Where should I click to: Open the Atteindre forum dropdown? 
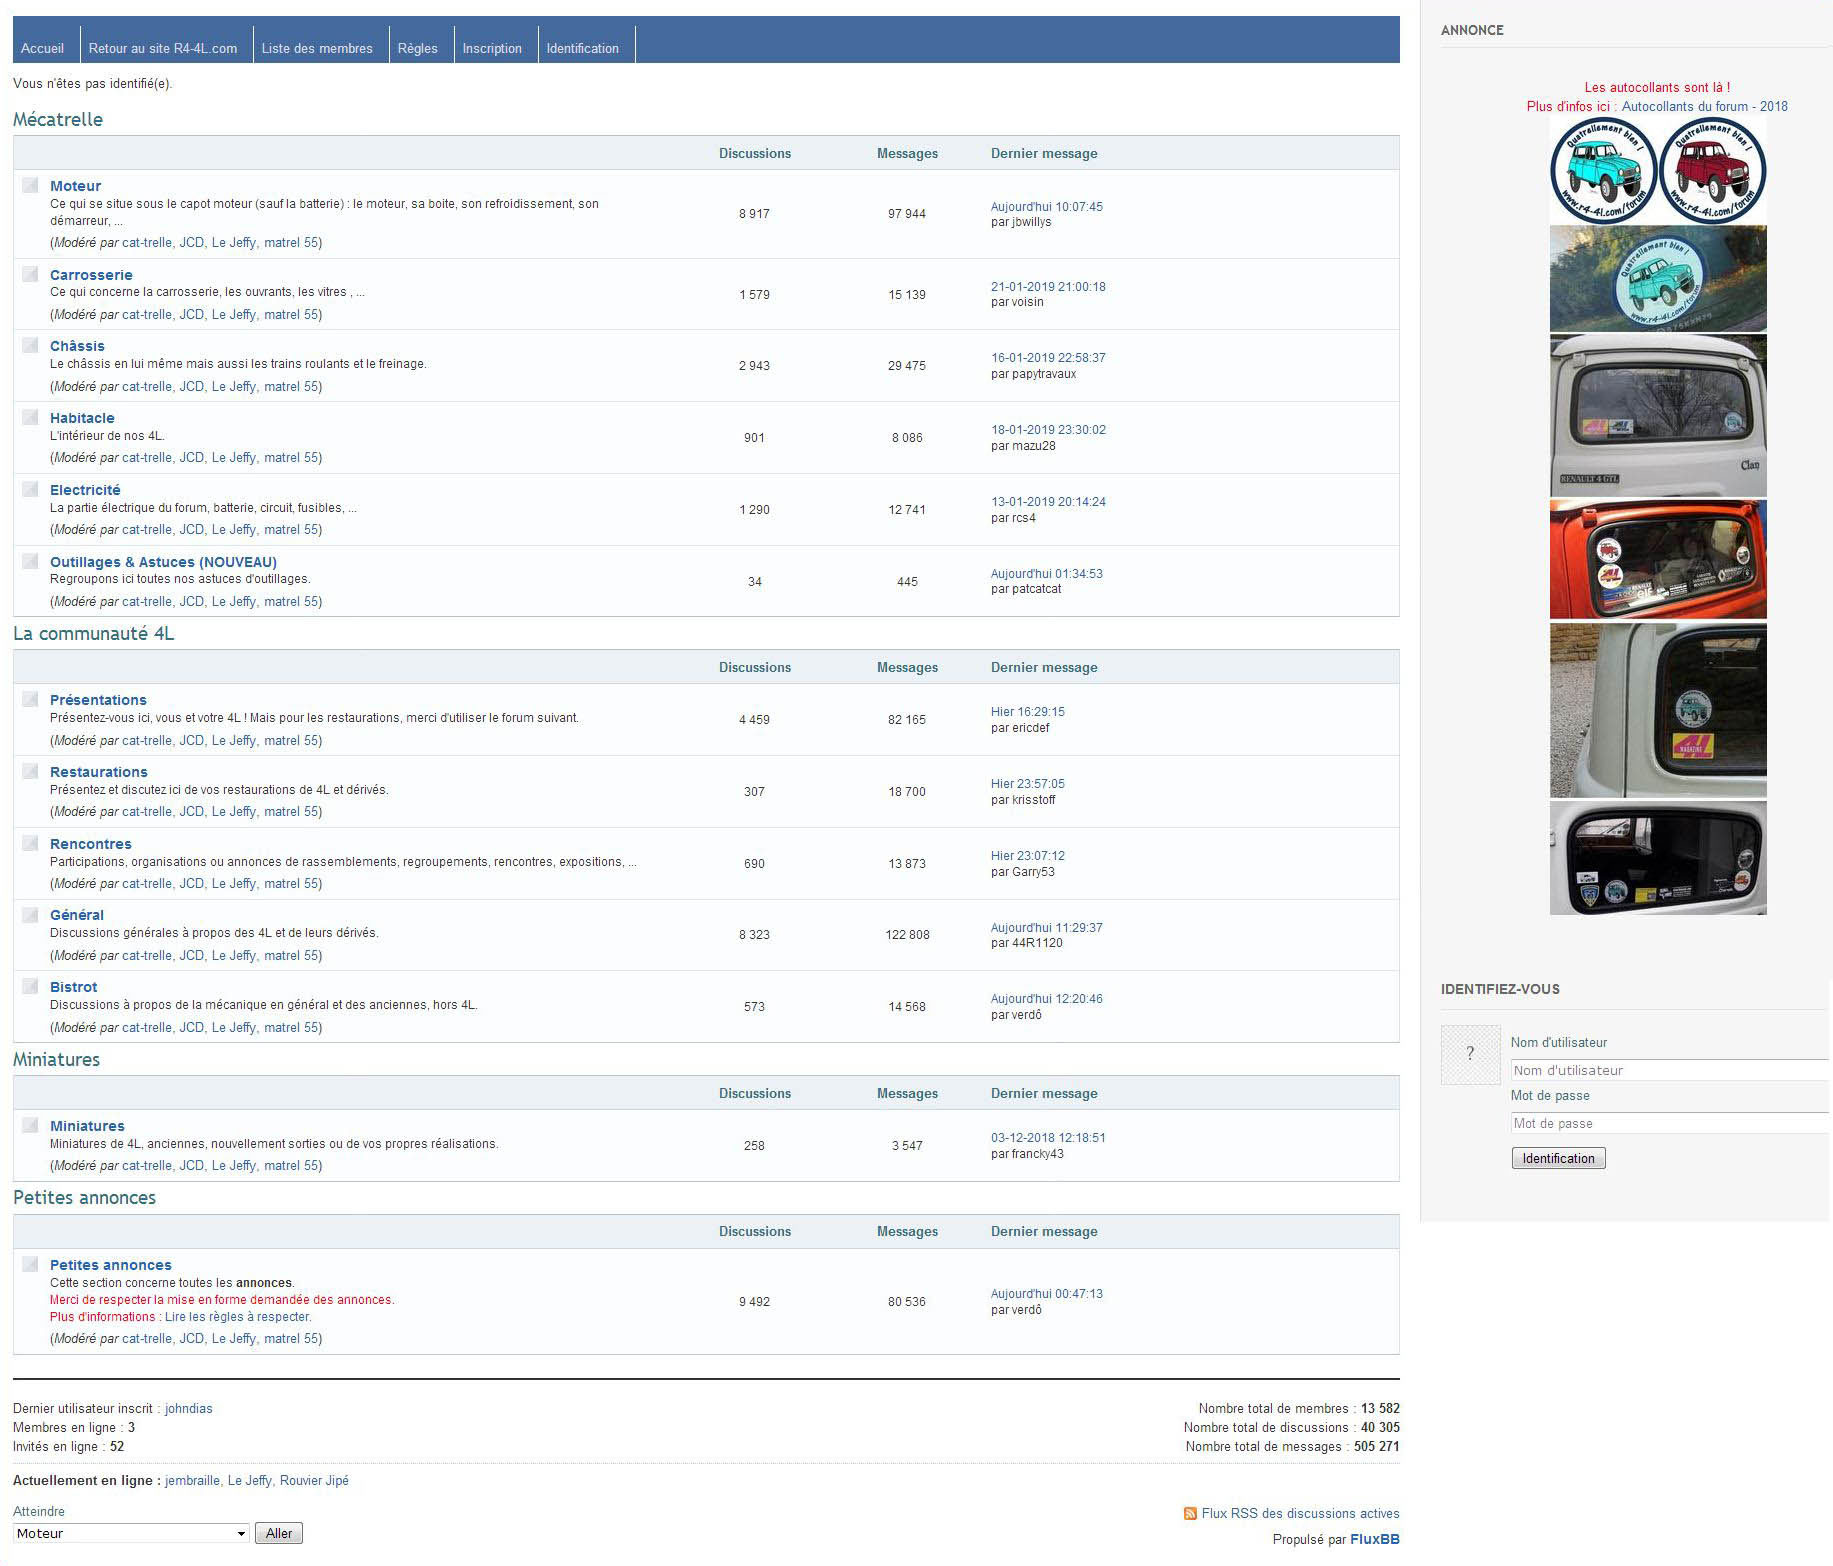click(x=131, y=1533)
